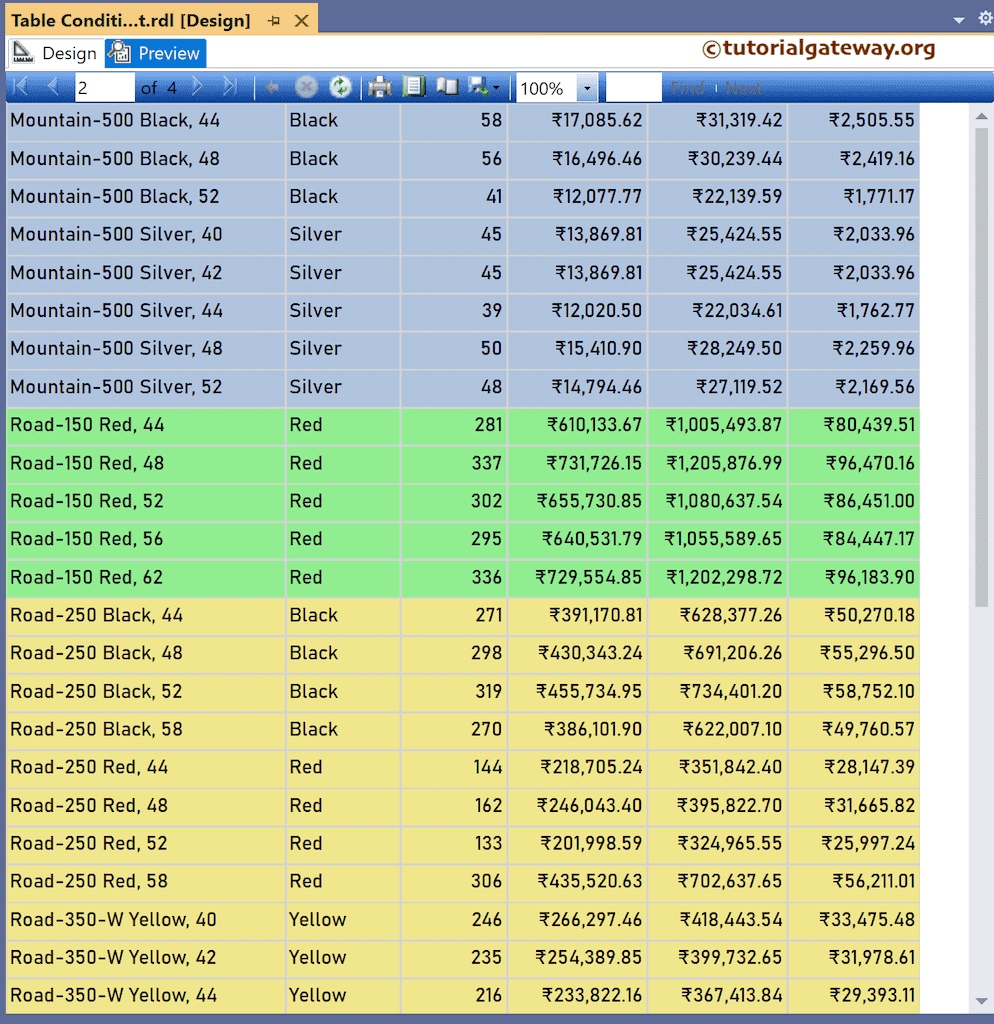Click the gear icon in the title bar
Screen dimensions: 994x1024
click(985, 18)
